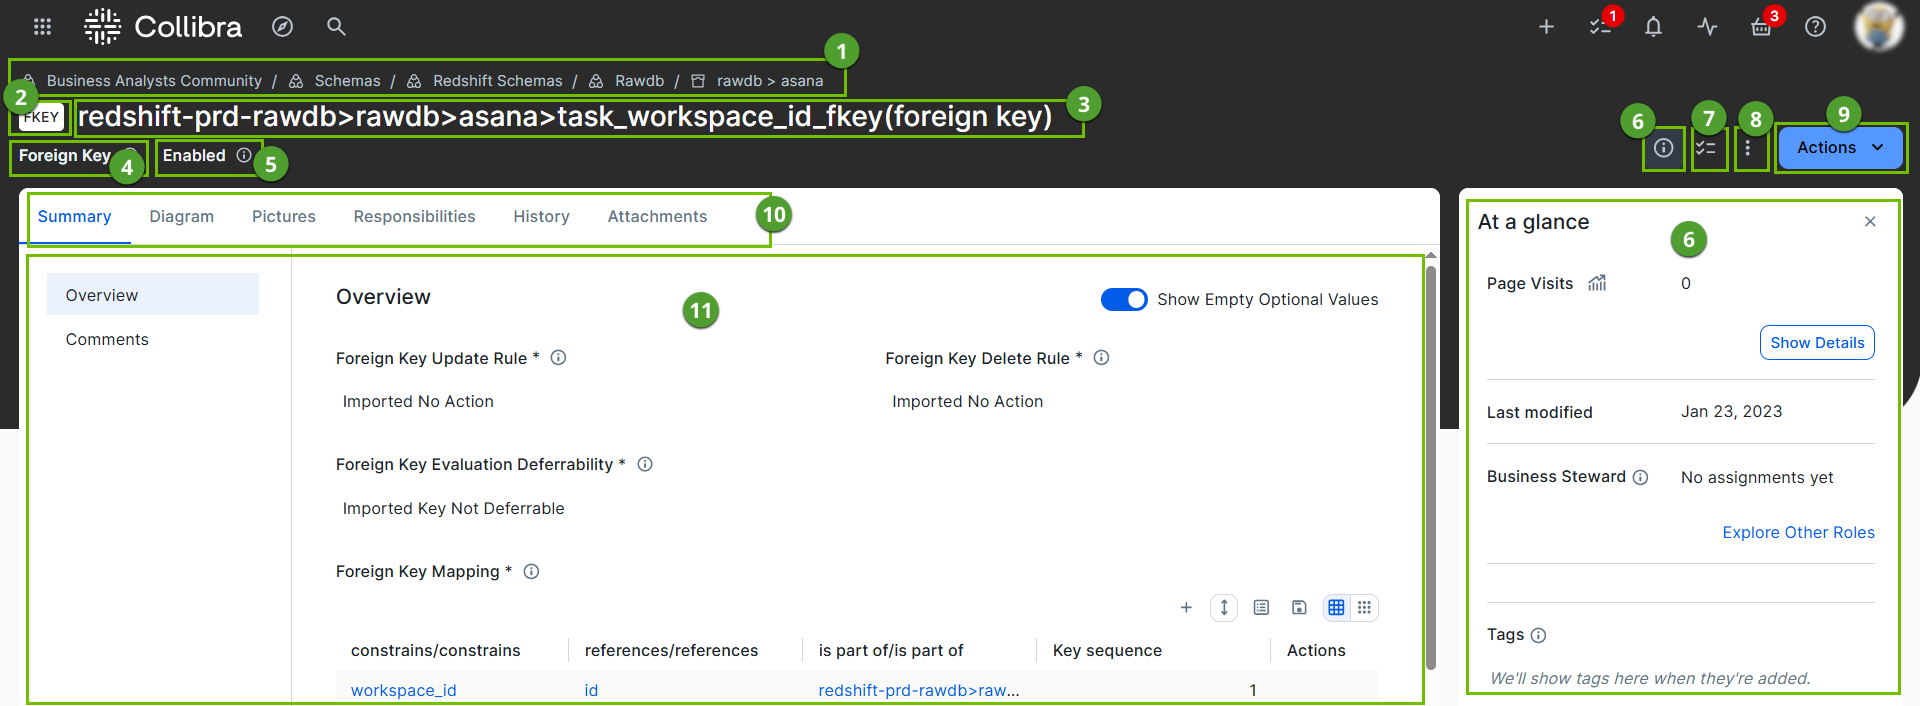This screenshot has width=1920, height=706.
Task: Click the Show Details button
Action: tap(1816, 343)
